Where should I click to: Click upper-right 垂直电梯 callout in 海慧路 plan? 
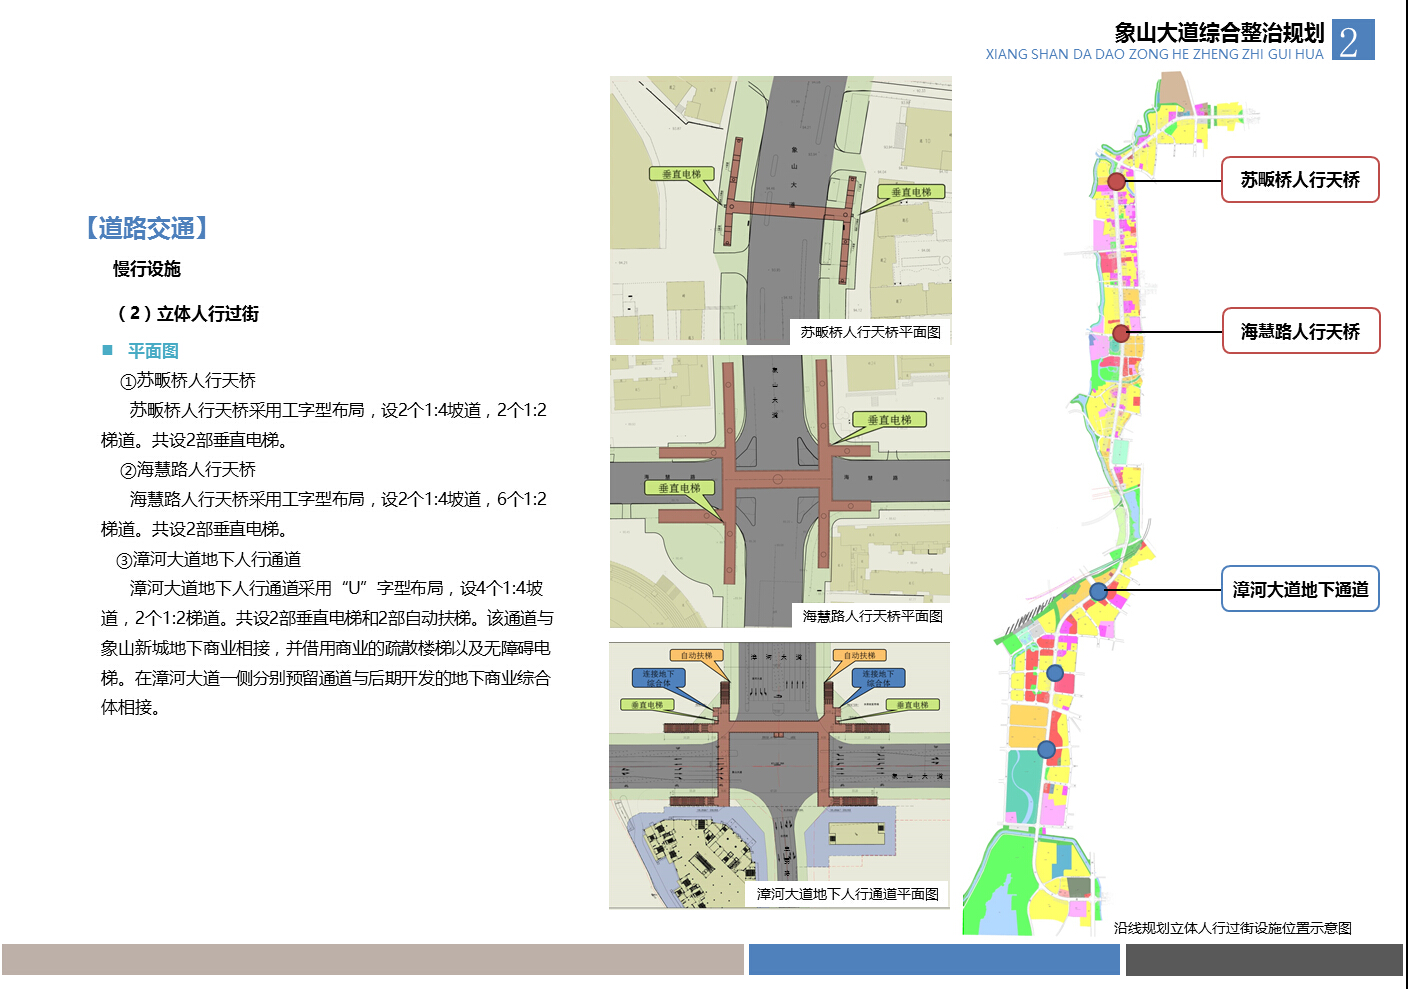tap(889, 420)
